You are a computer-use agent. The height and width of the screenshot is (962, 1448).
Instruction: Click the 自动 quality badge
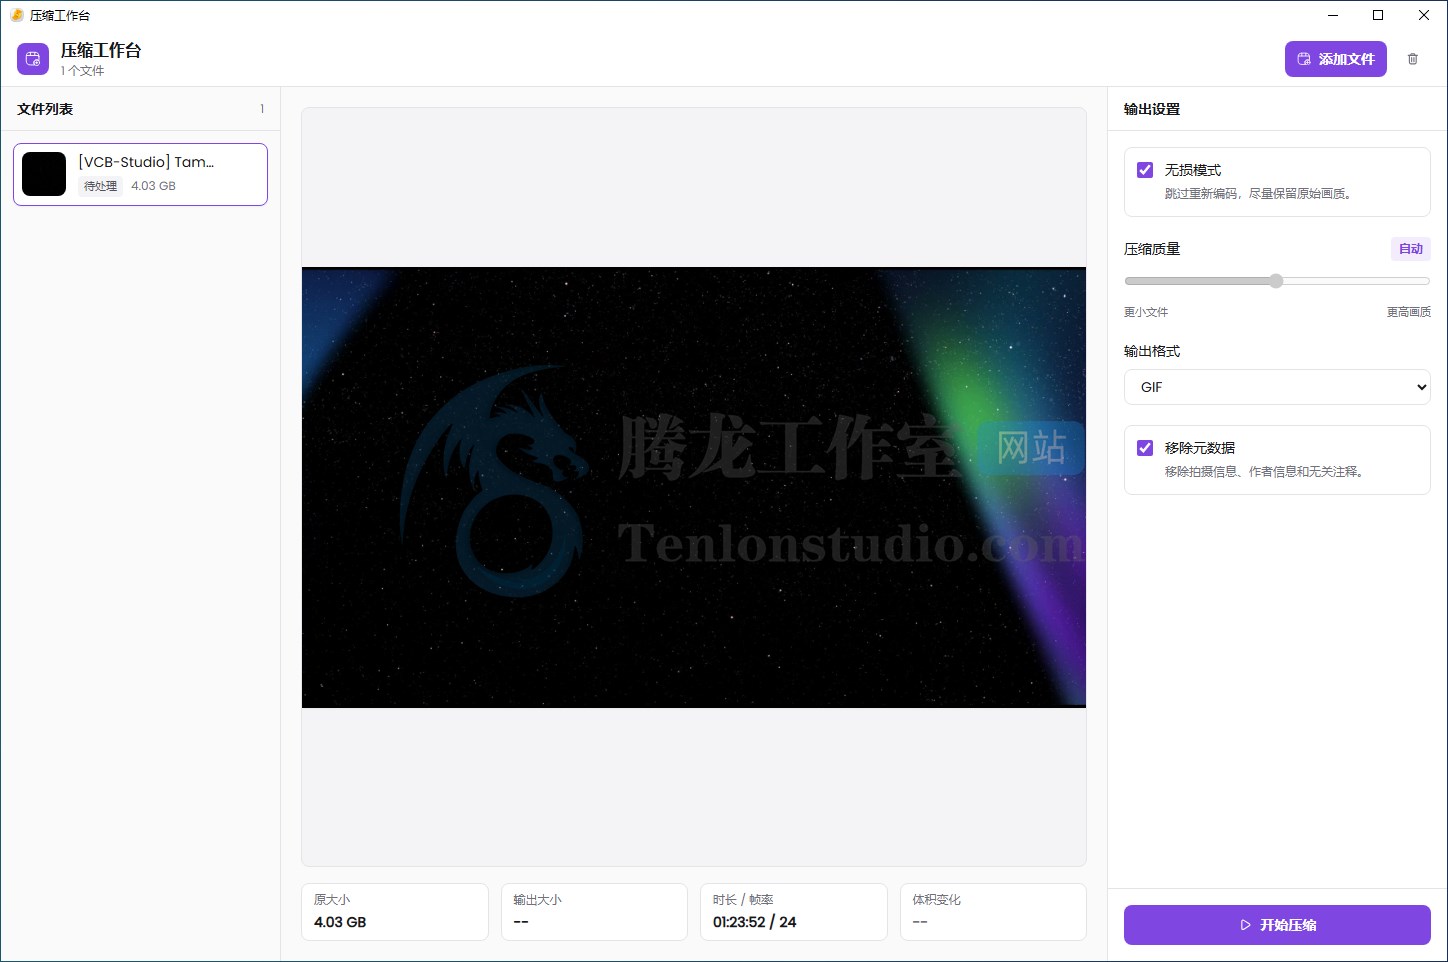tap(1411, 249)
